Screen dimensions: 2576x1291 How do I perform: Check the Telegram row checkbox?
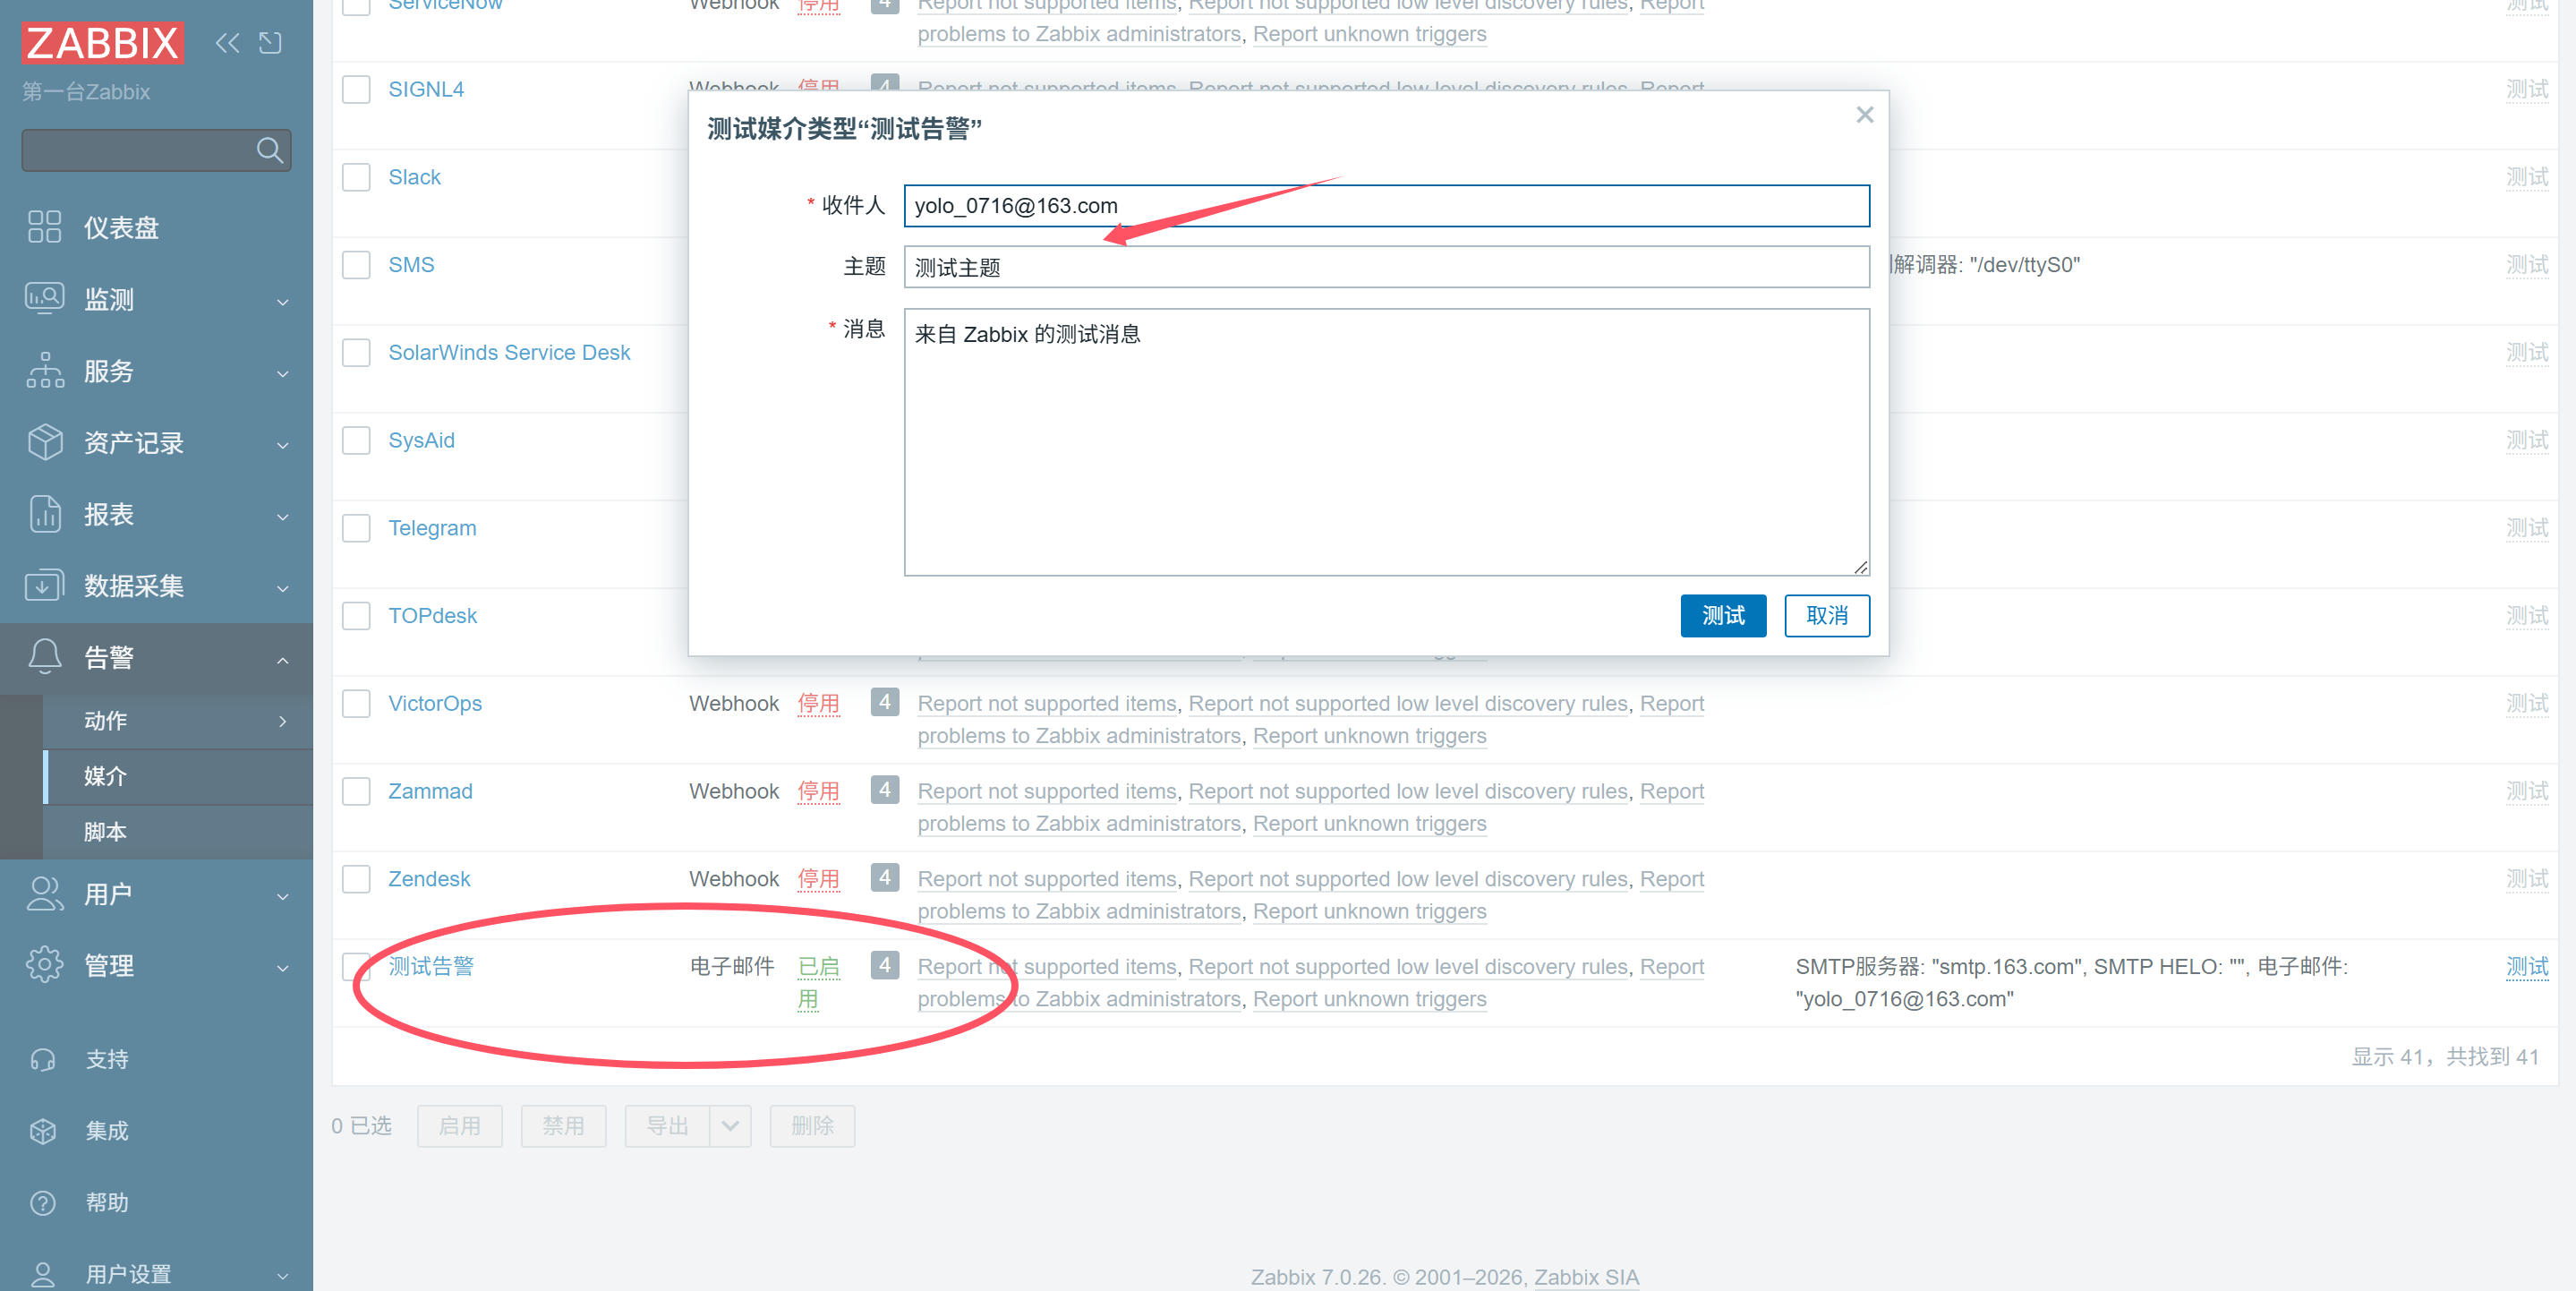(356, 528)
